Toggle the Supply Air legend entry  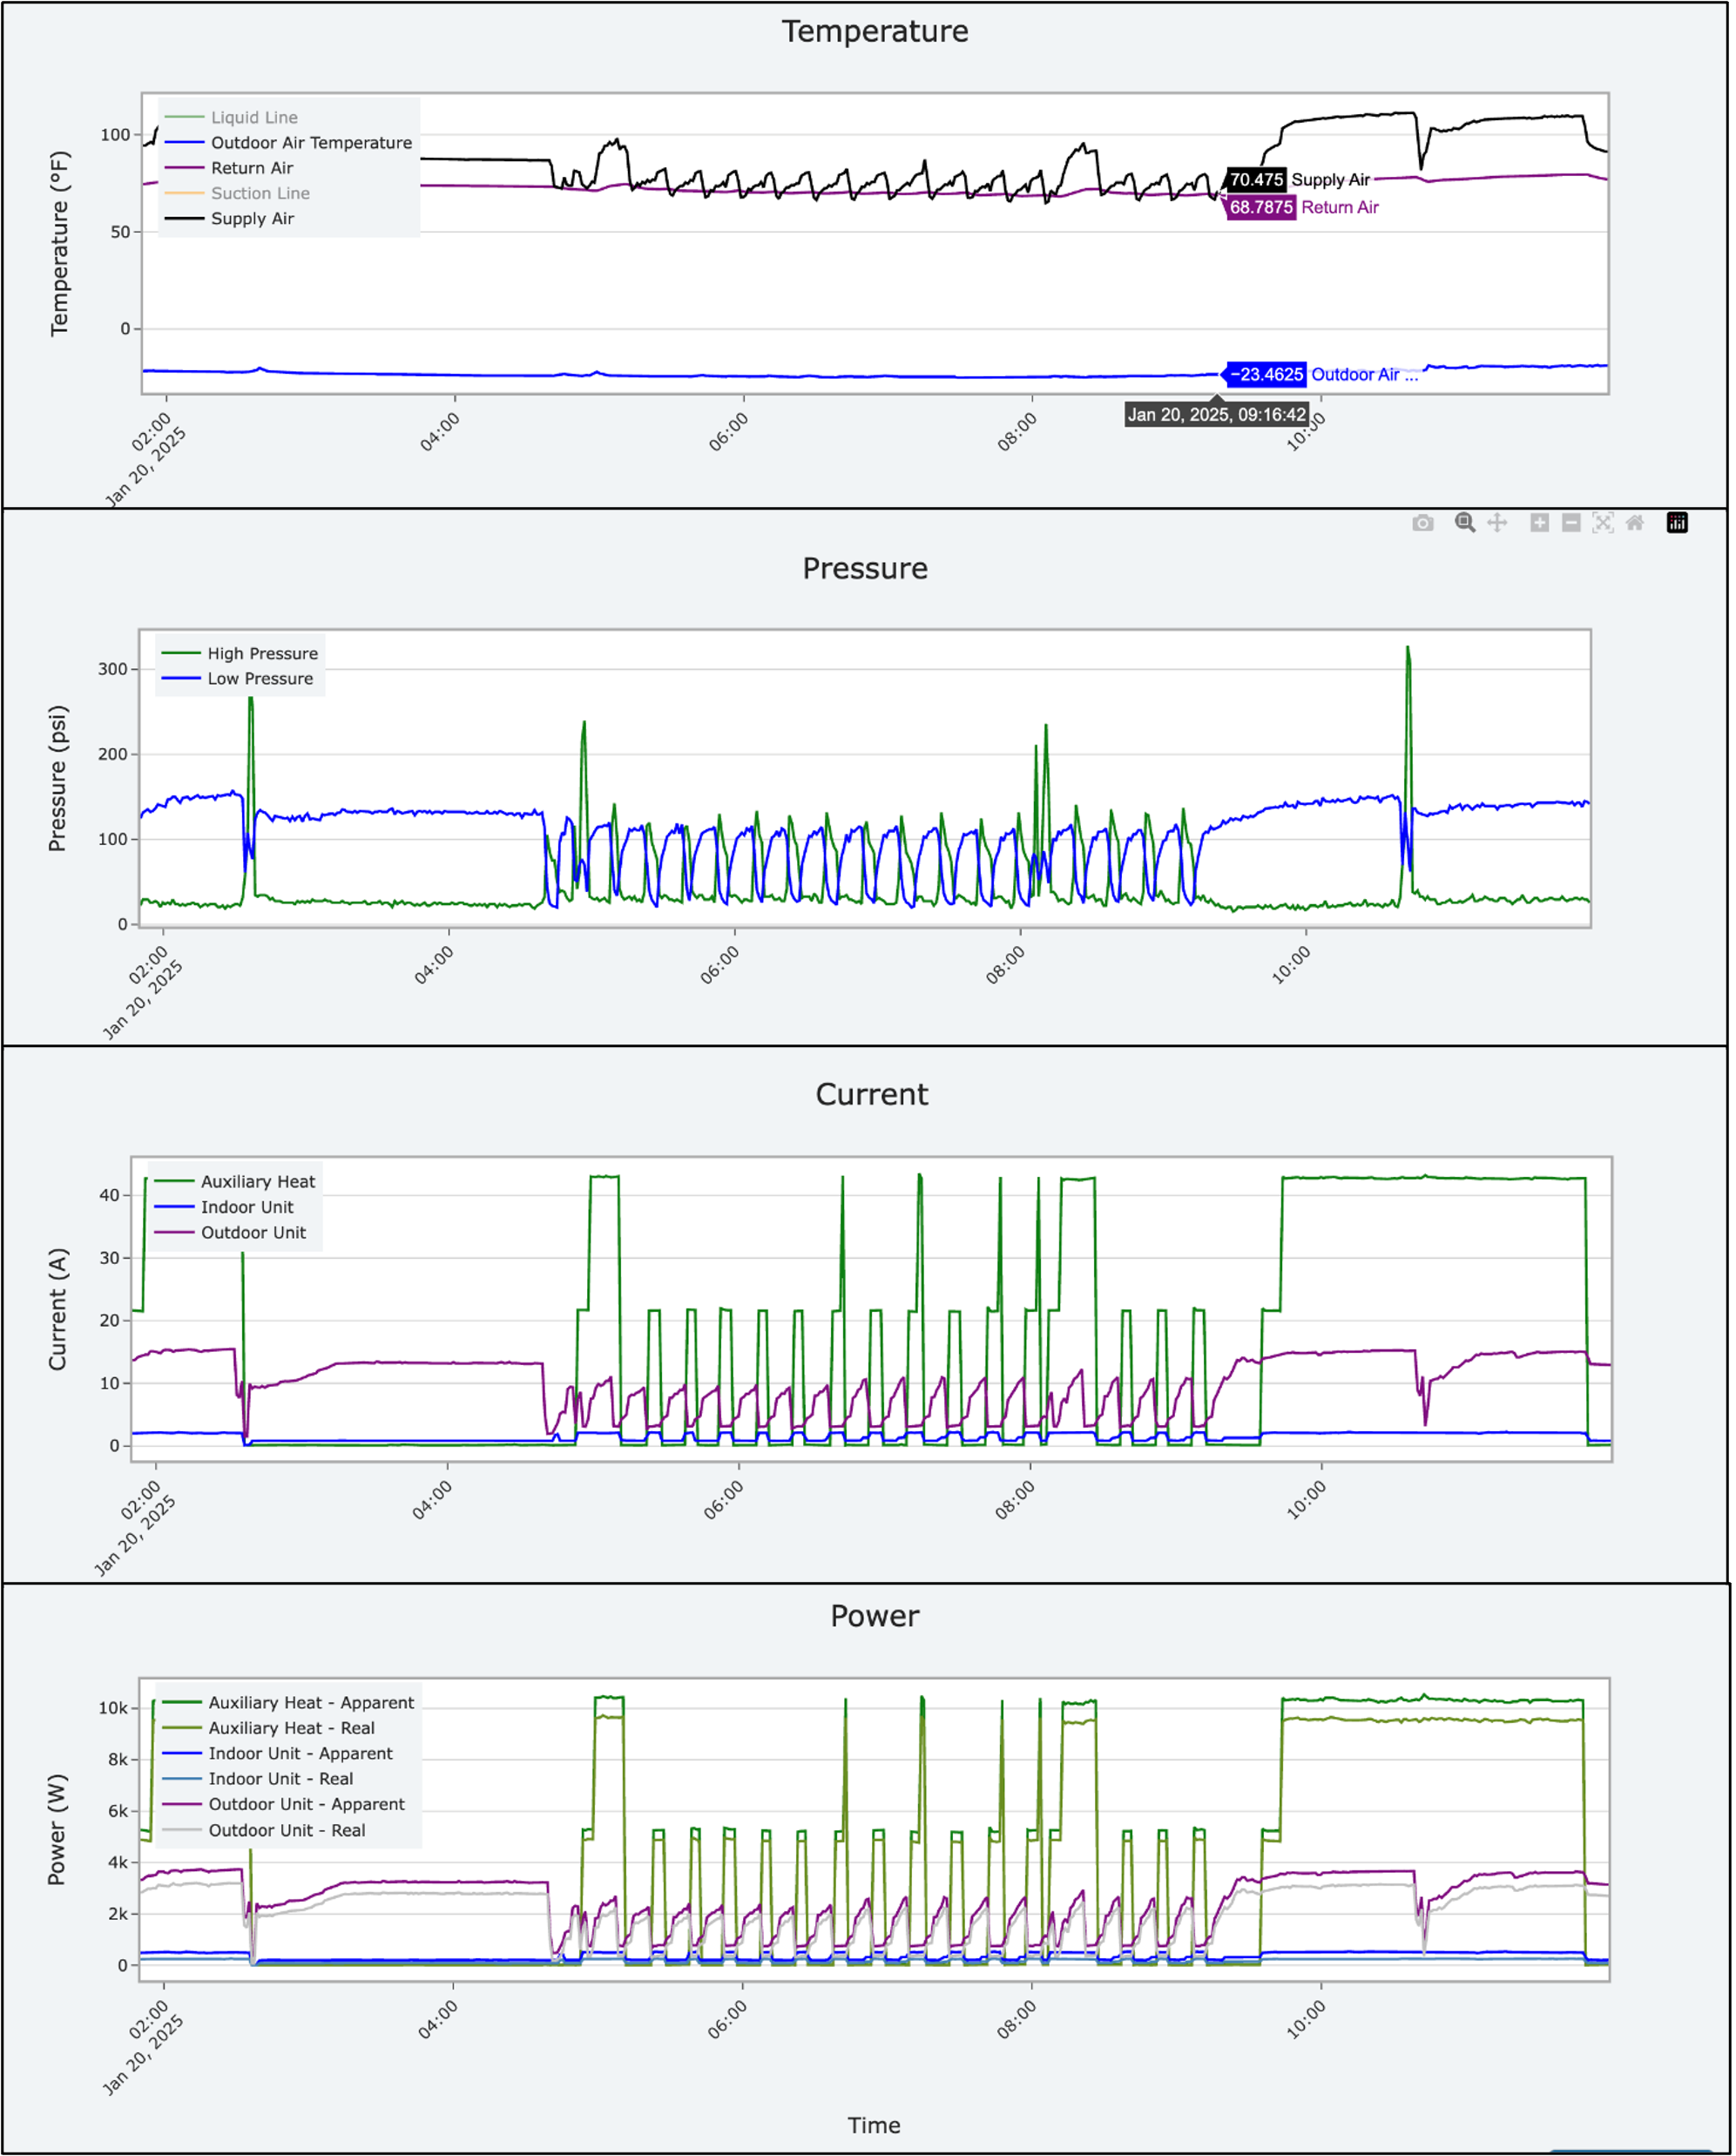tap(252, 218)
